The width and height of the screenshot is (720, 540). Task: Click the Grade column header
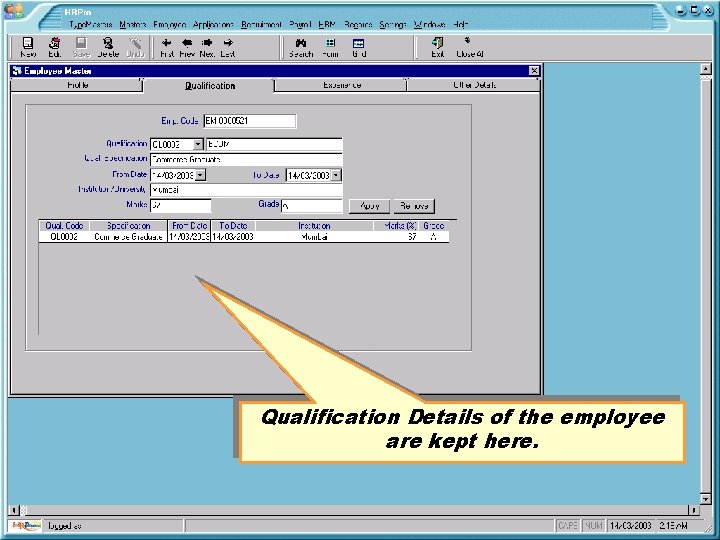point(433,226)
